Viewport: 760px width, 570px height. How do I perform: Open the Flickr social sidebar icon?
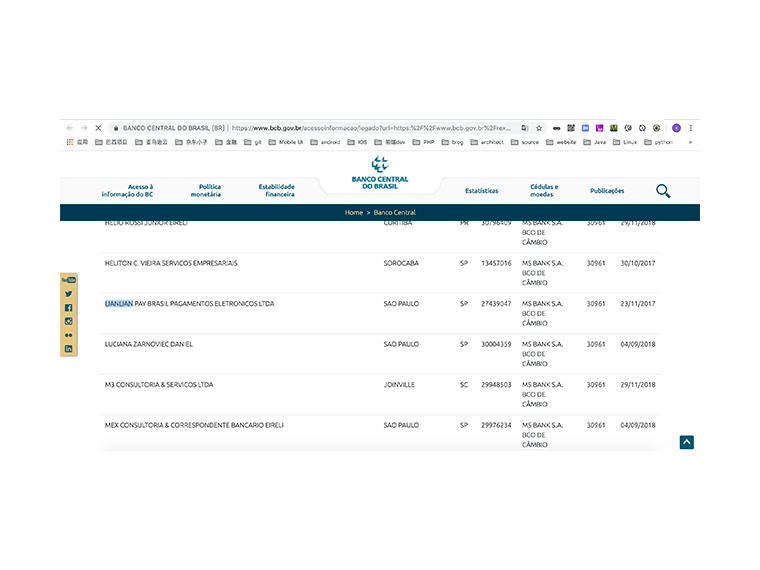68,335
